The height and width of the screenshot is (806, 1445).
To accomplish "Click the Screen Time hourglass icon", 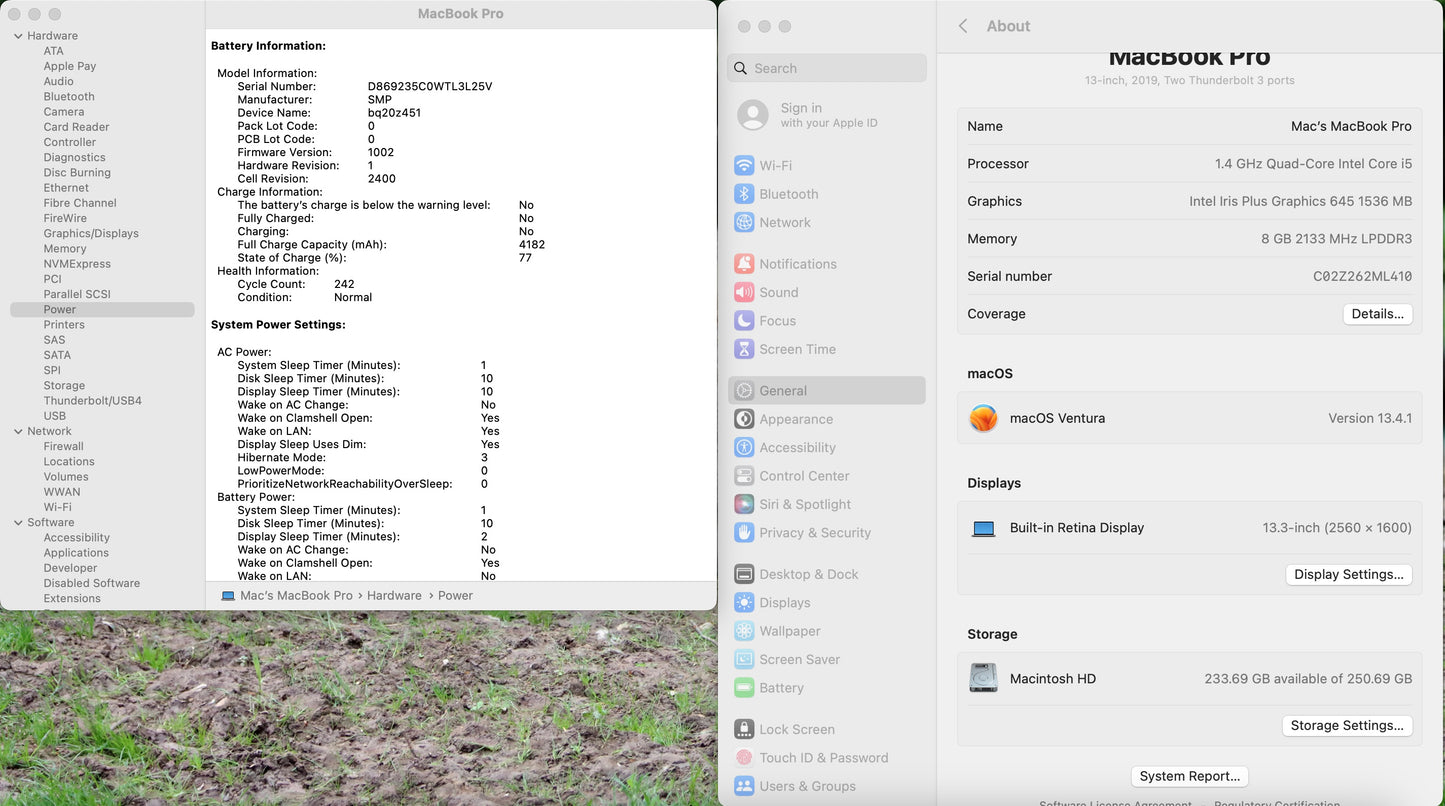I will (x=744, y=349).
